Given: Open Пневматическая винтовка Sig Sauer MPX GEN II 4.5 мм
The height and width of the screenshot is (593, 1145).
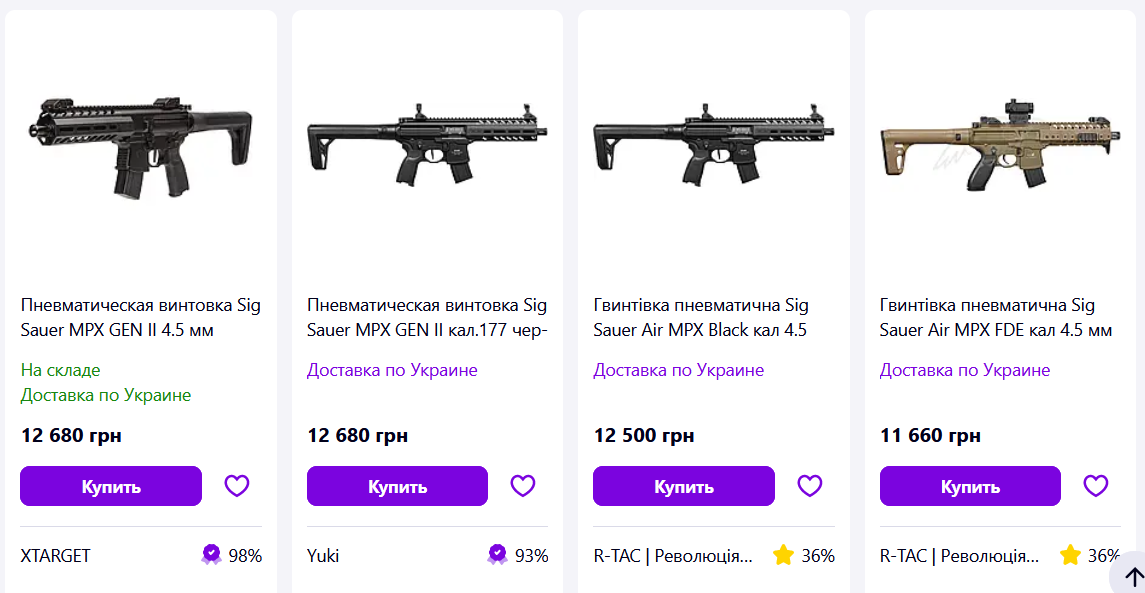Looking at the screenshot, I should pos(140,317).
